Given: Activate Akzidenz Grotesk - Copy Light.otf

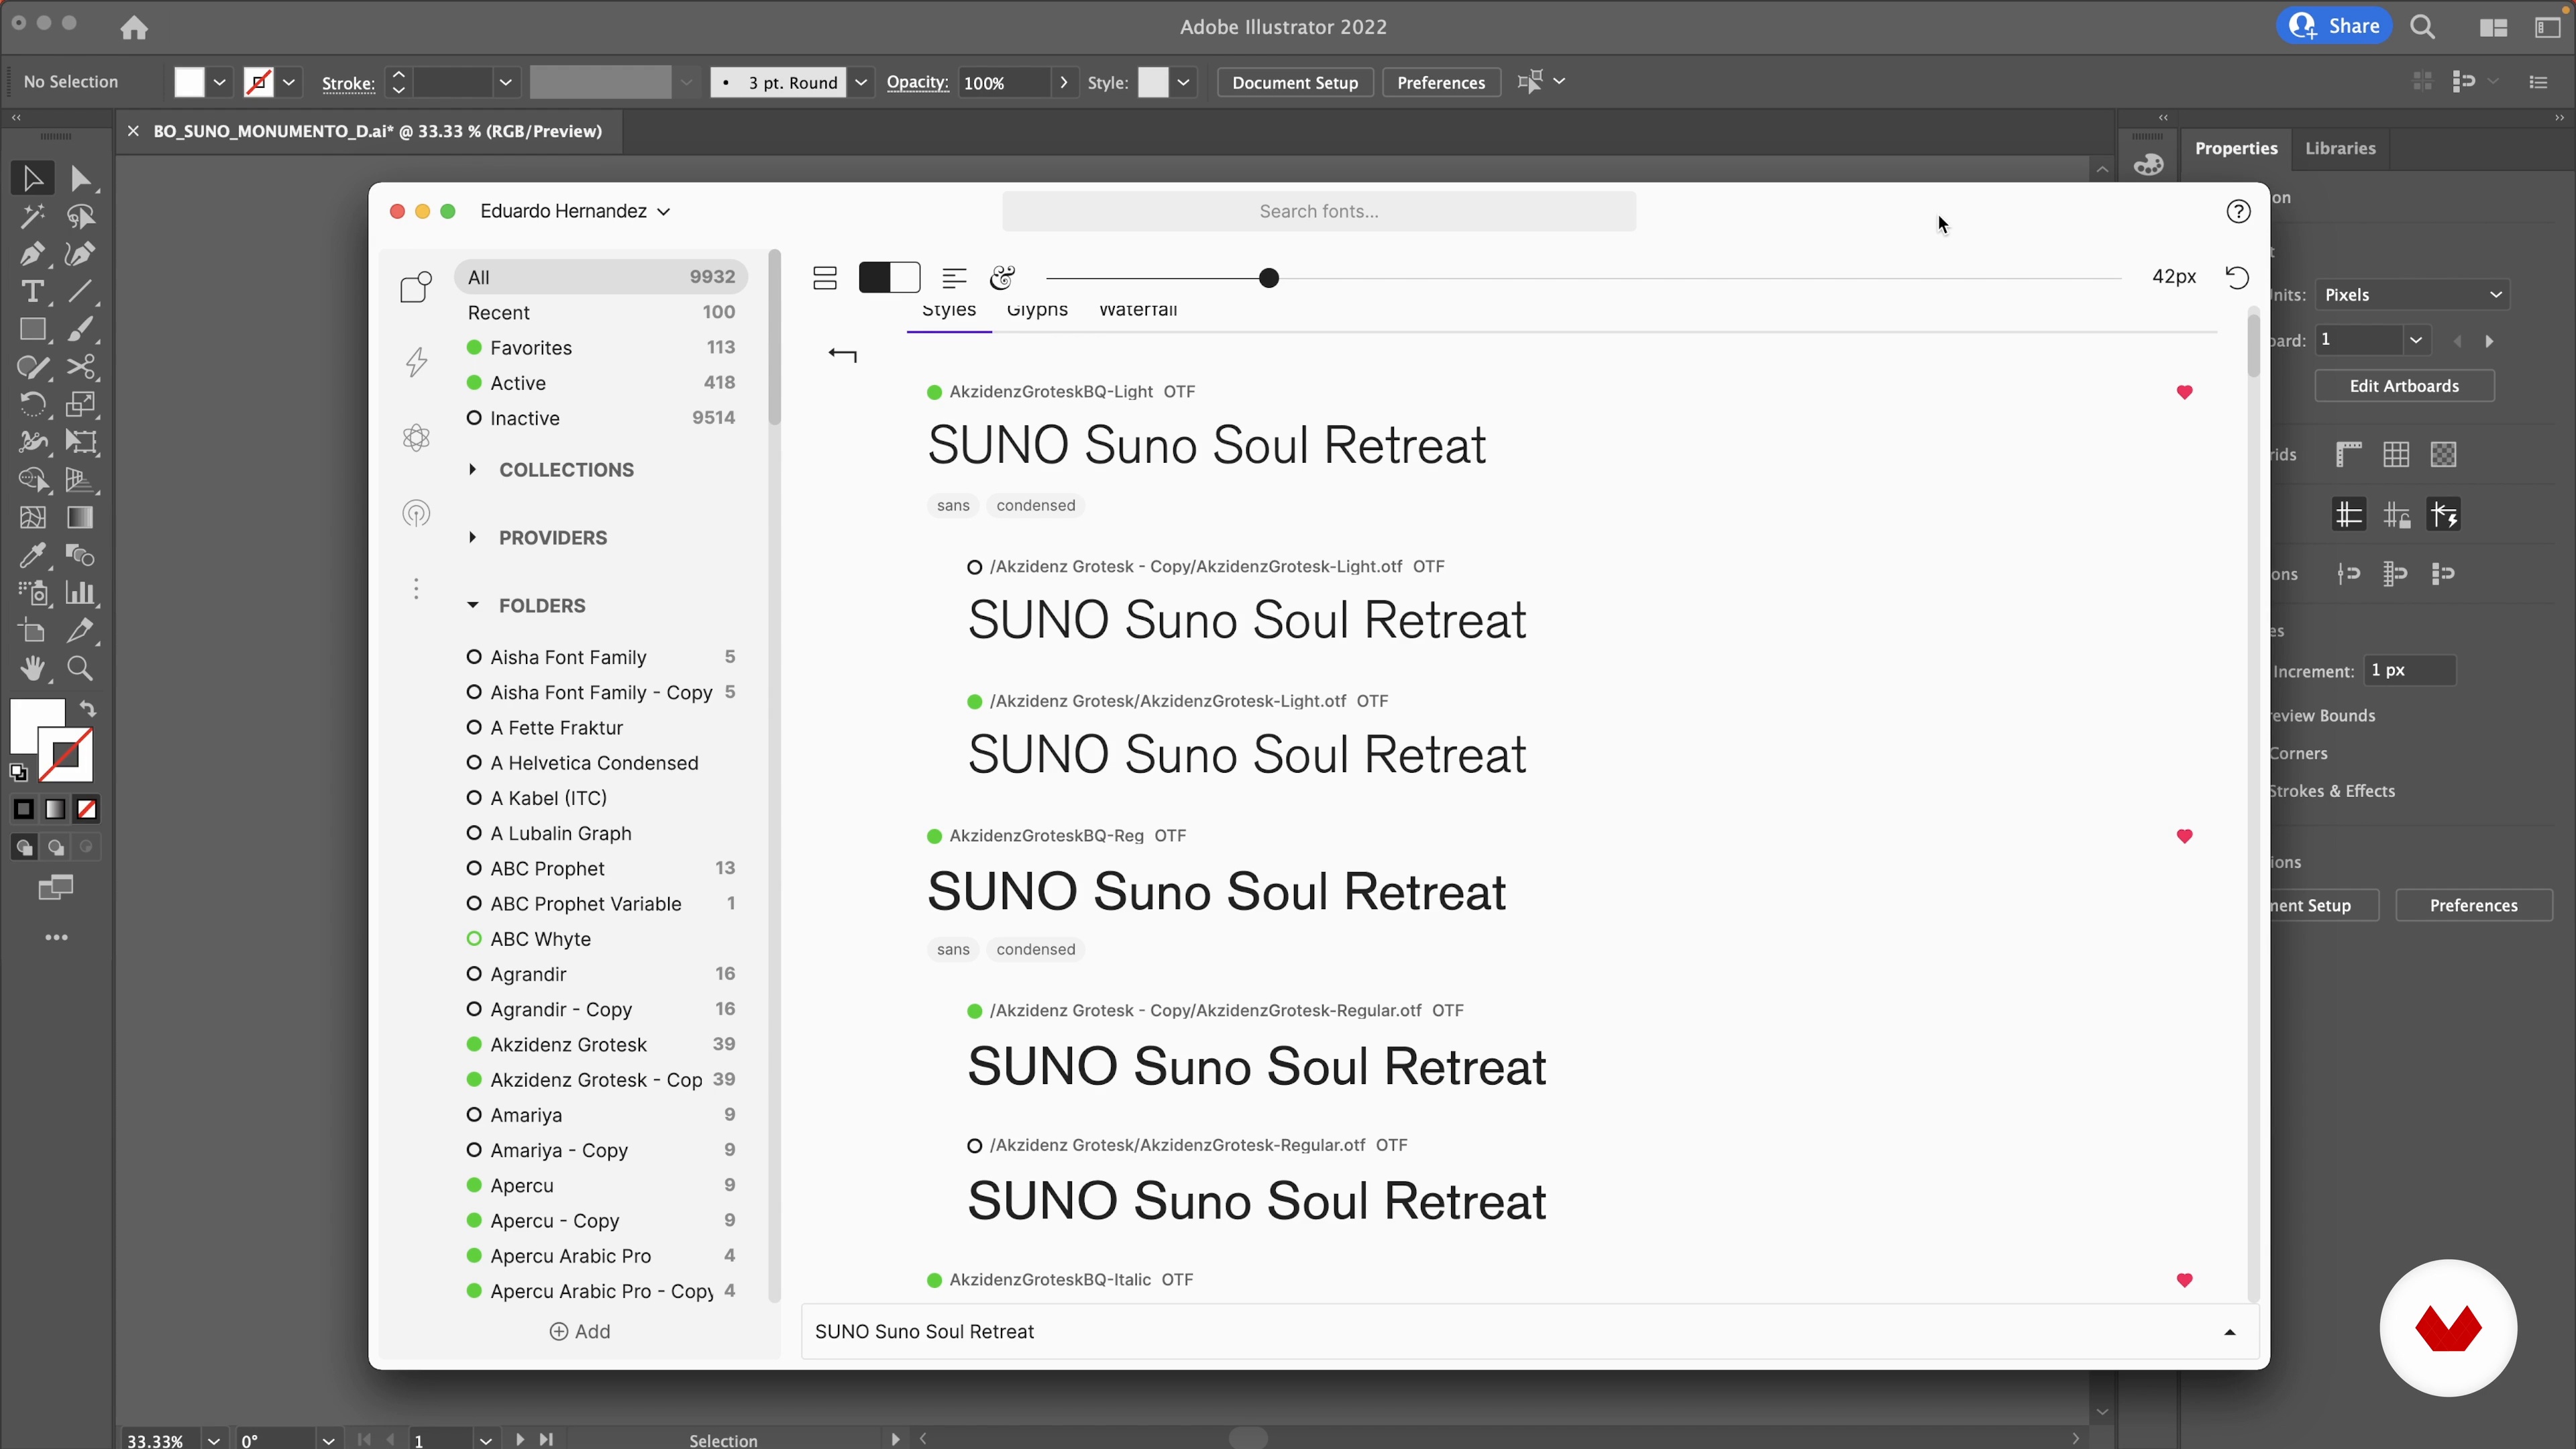Looking at the screenshot, I should click(974, 567).
